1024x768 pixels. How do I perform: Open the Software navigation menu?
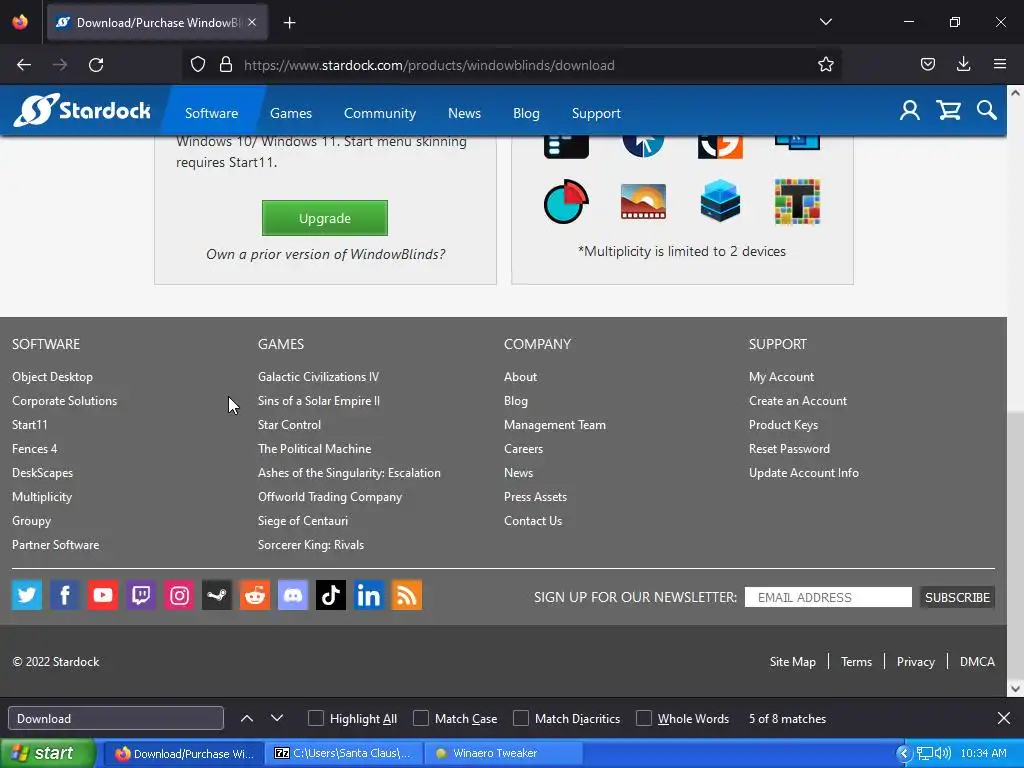[x=212, y=113]
